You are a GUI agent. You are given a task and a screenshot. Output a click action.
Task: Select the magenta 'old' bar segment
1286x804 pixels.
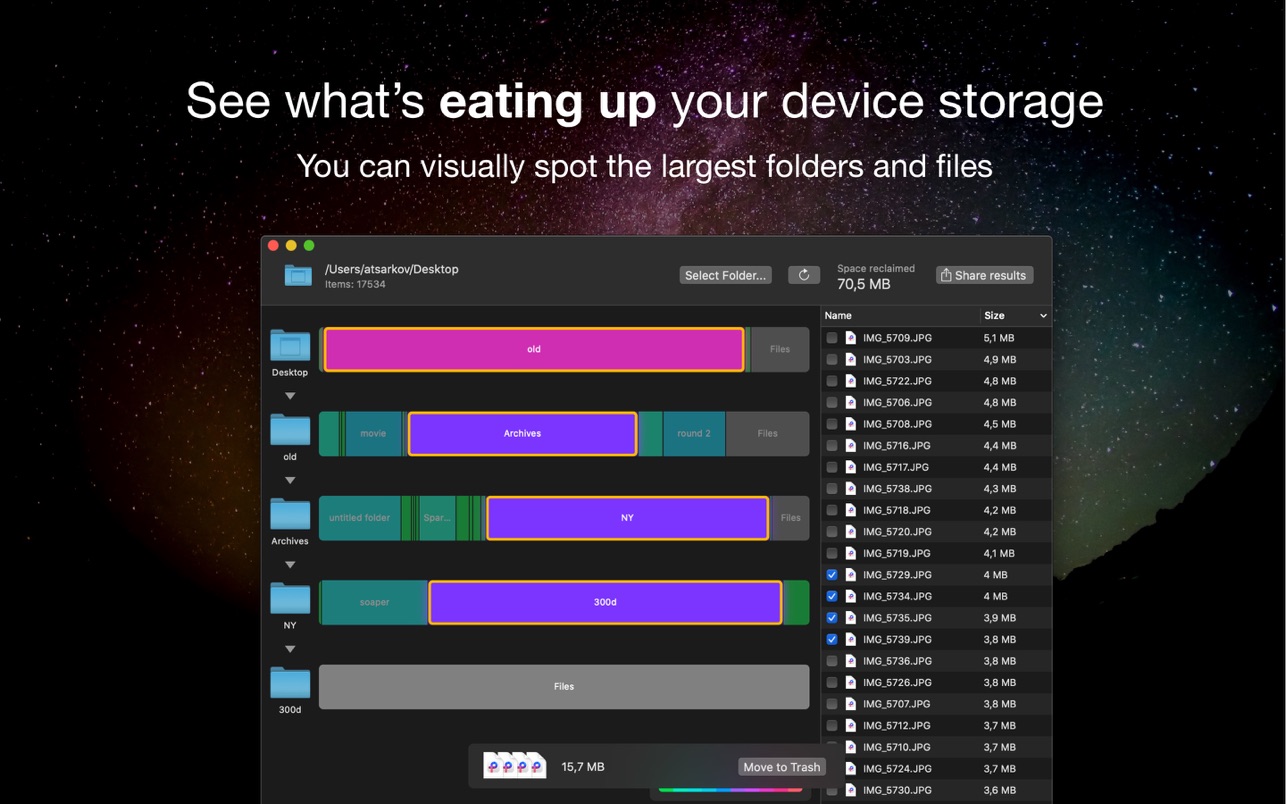click(534, 349)
